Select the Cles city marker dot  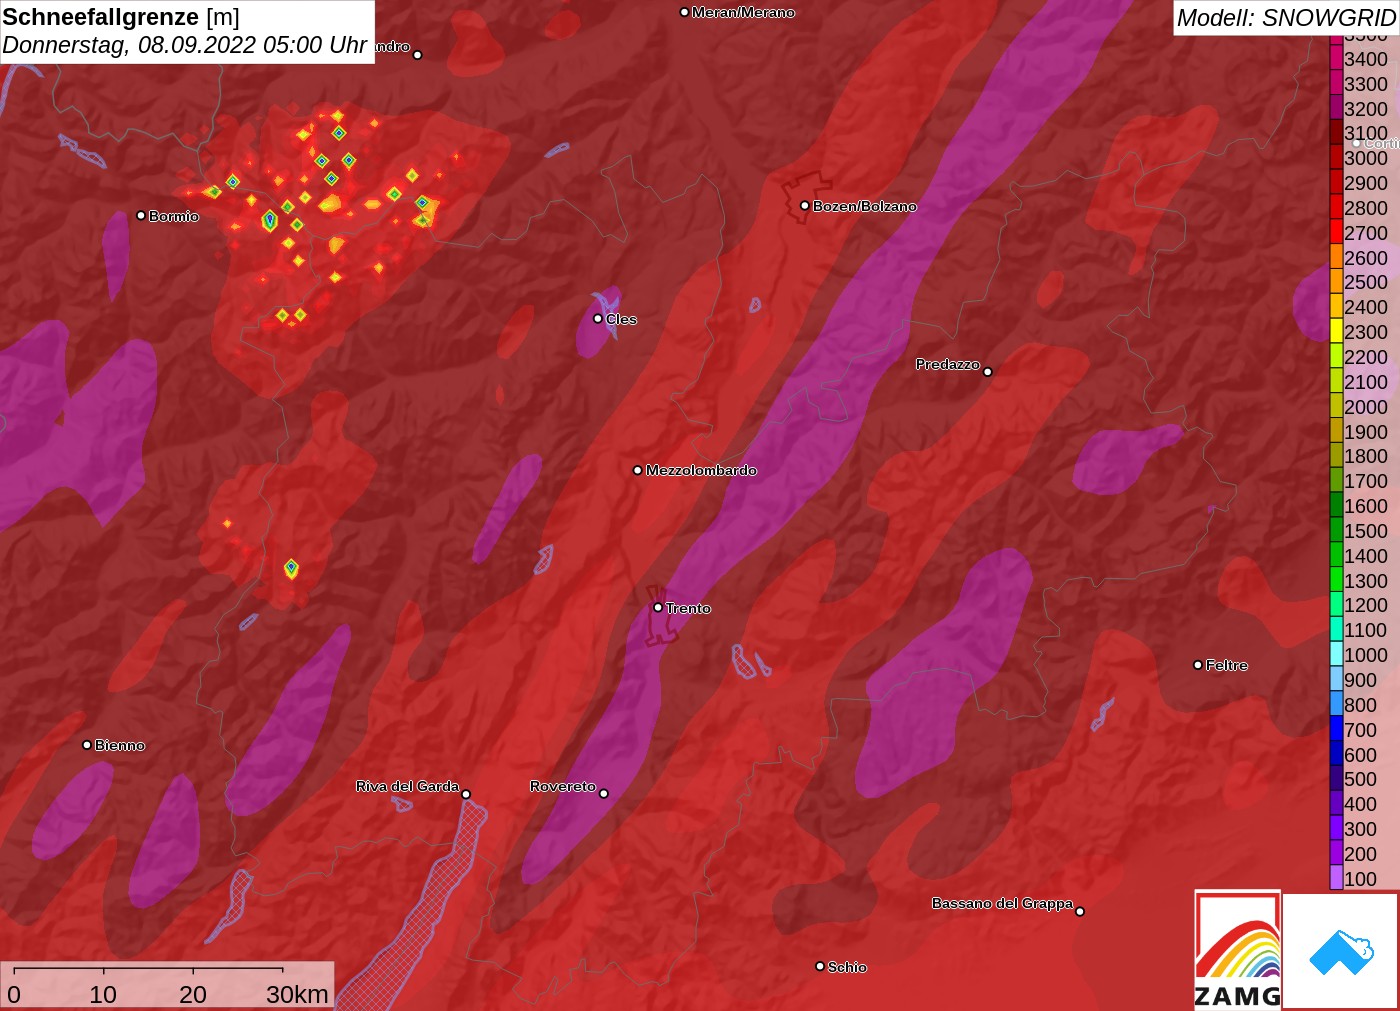(598, 319)
